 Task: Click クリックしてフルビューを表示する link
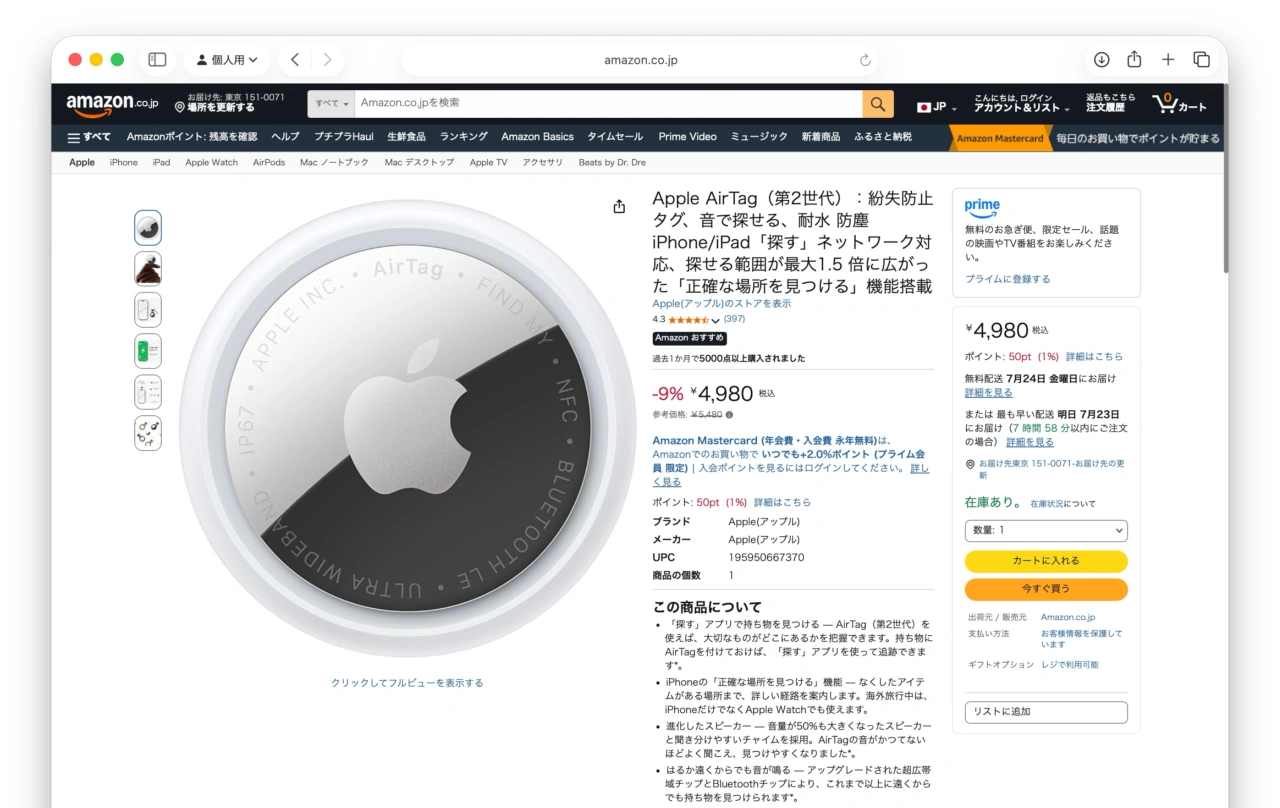click(x=407, y=683)
